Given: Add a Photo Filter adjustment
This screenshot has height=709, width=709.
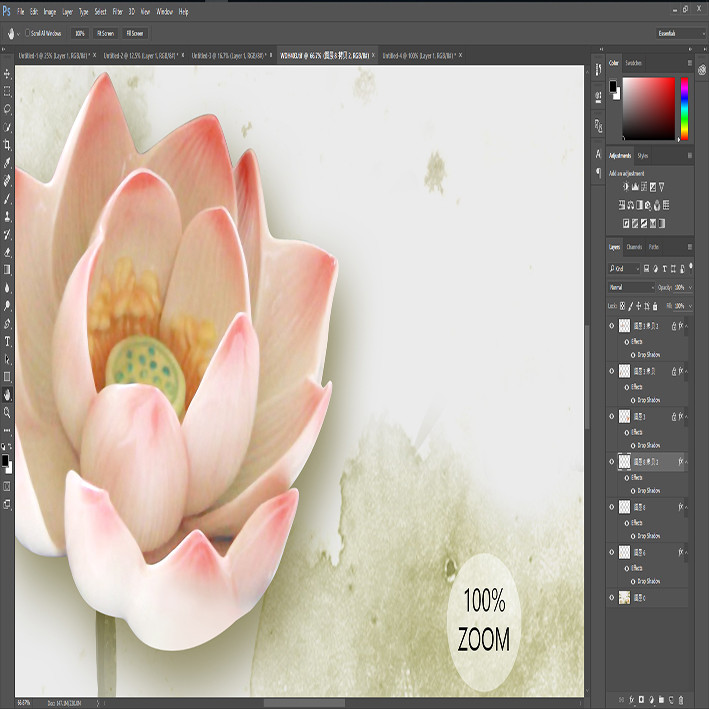Looking at the screenshot, I should (x=648, y=205).
